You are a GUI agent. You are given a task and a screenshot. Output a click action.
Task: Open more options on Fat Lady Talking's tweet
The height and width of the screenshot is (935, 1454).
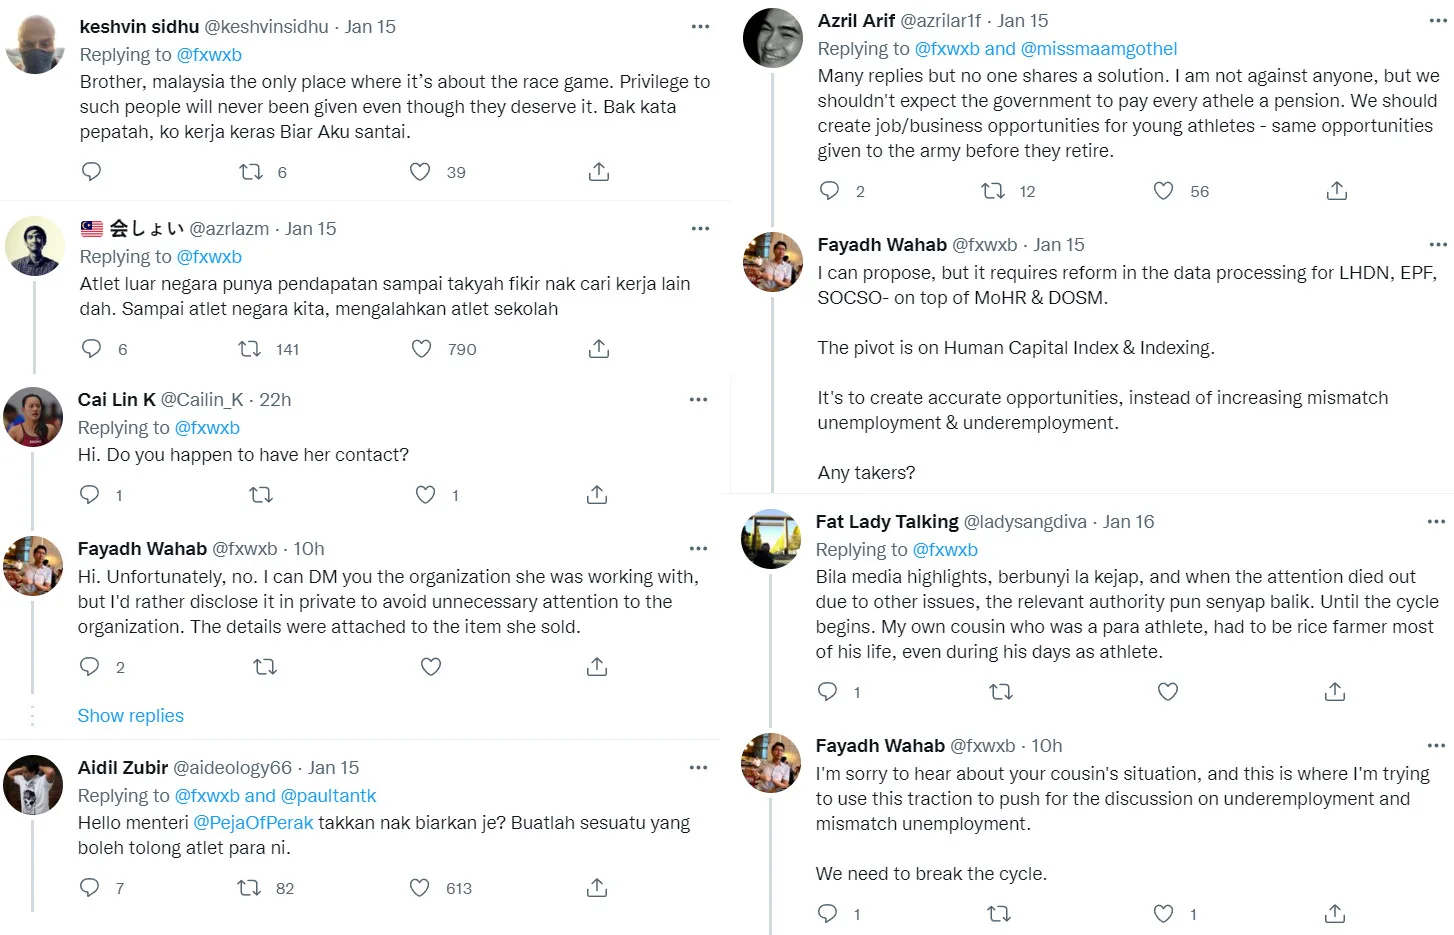coord(1436,521)
